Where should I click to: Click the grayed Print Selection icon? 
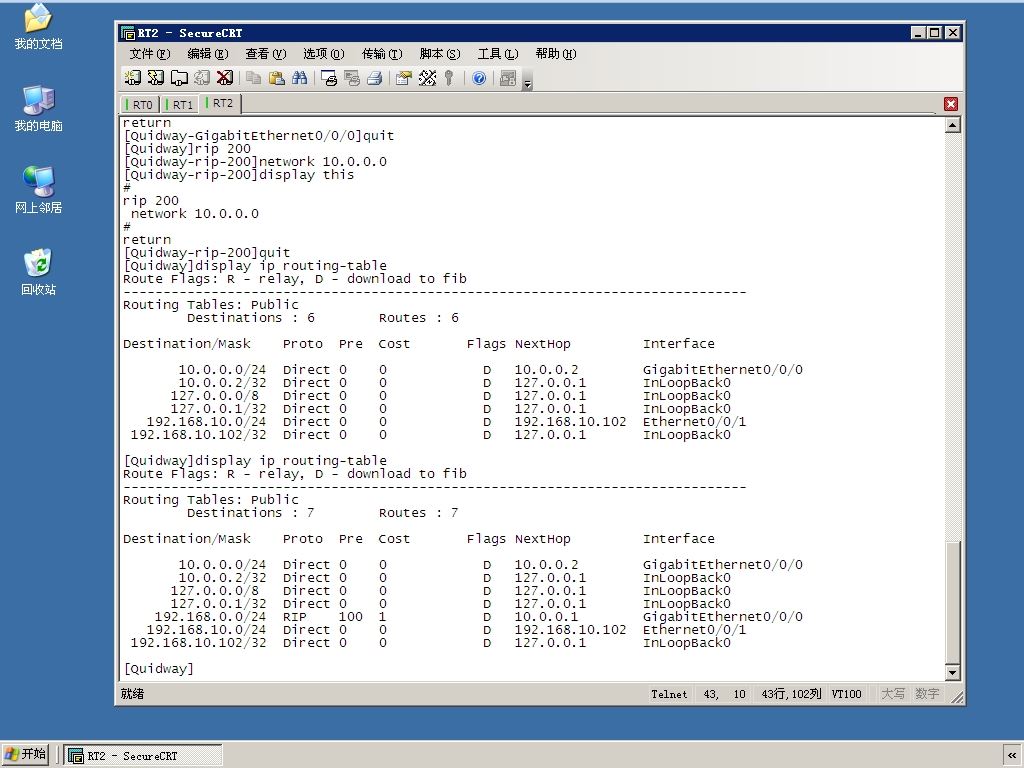(x=352, y=78)
